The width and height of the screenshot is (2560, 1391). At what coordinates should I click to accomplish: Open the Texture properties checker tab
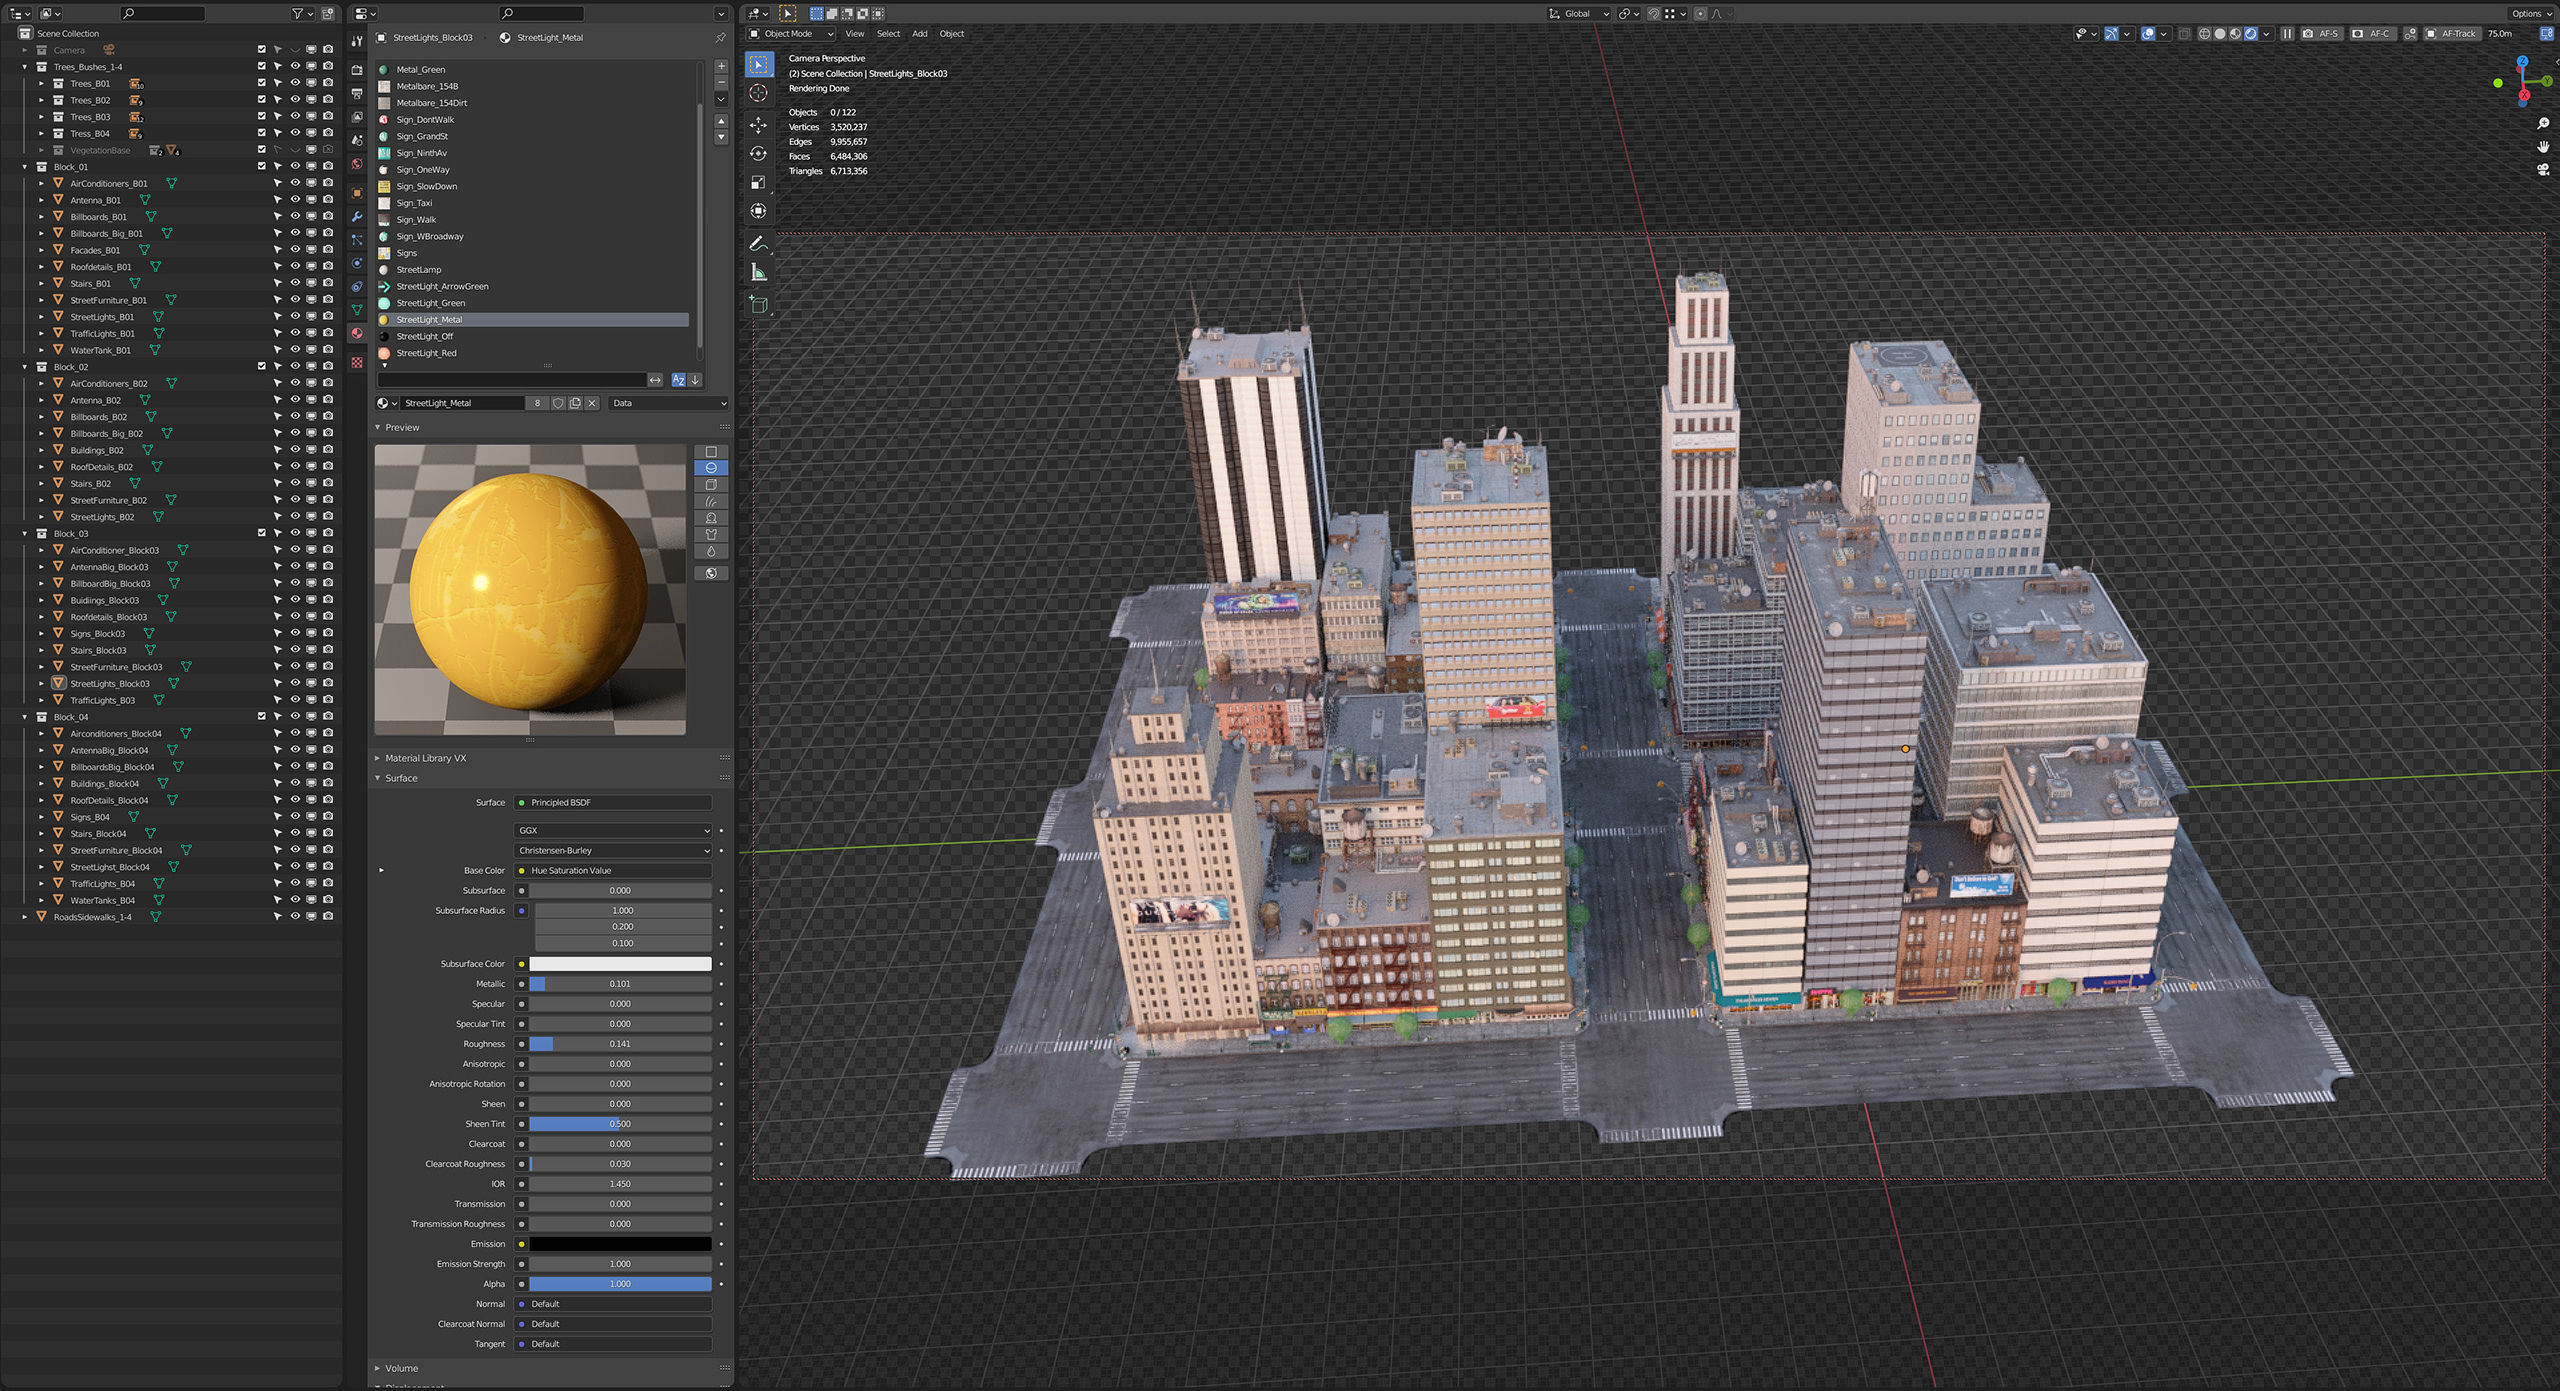357,363
